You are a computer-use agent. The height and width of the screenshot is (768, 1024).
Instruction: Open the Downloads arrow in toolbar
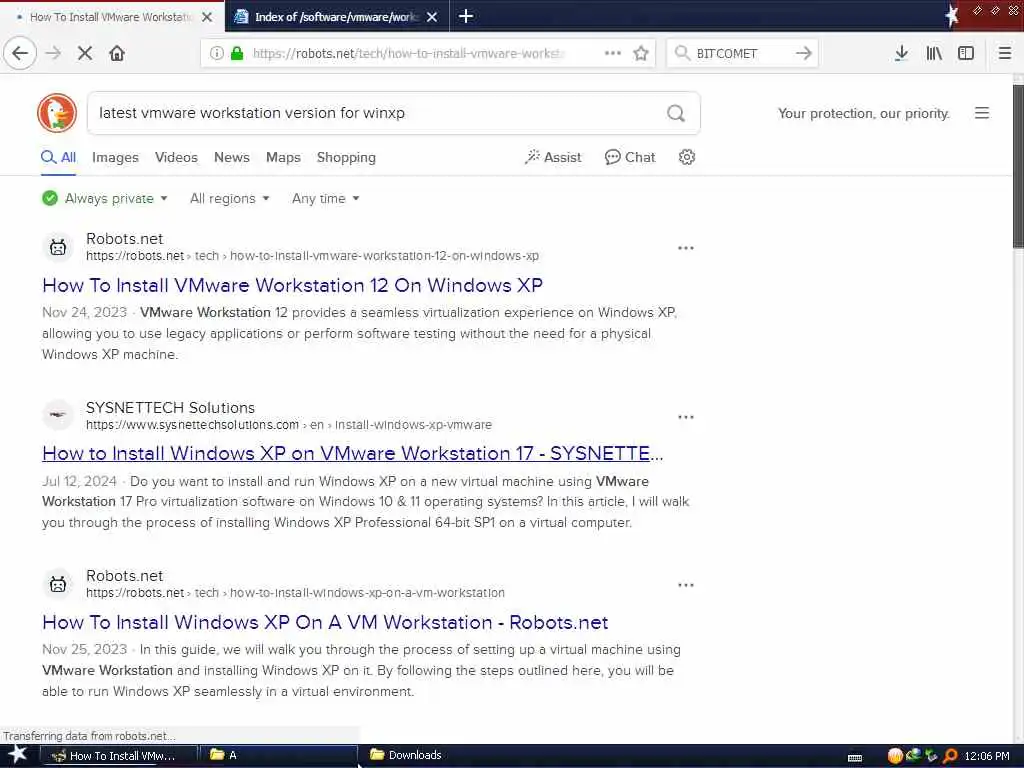point(901,53)
